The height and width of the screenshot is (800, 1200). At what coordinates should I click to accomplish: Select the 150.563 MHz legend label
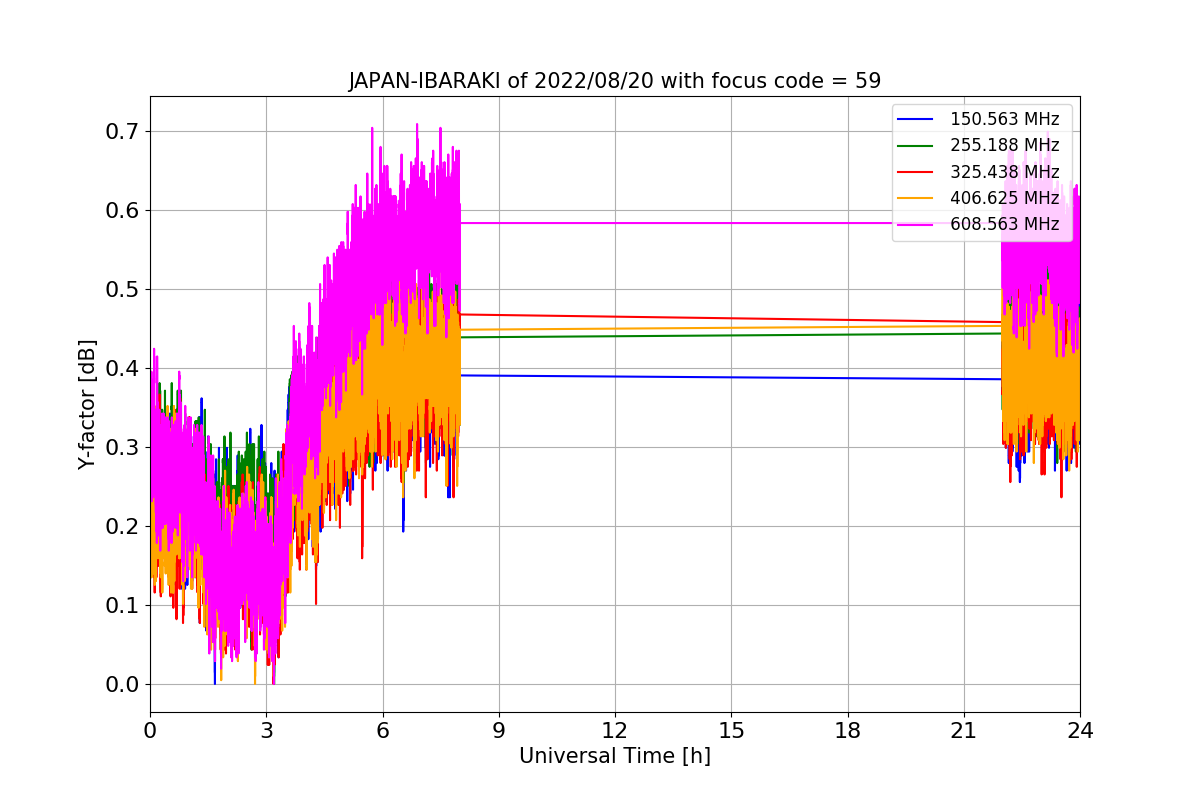pos(1004,120)
